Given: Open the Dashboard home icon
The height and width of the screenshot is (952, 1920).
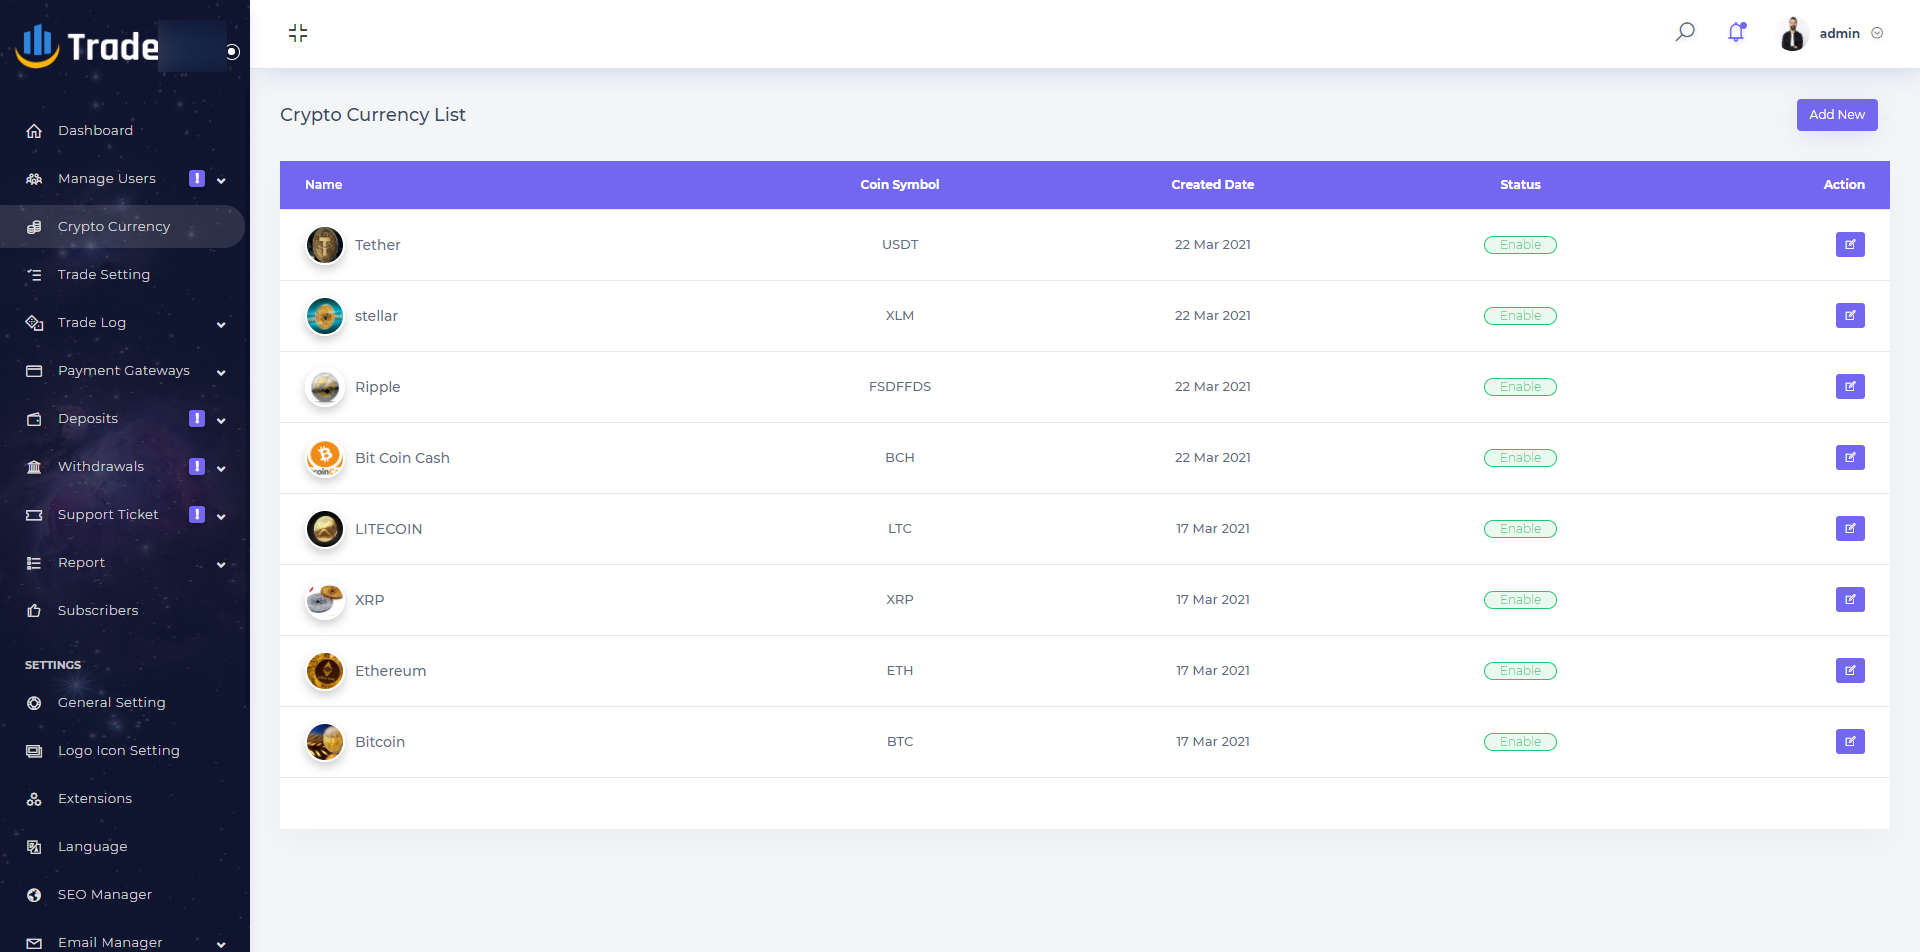Looking at the screenshot, I should click(x=34, y=131).
